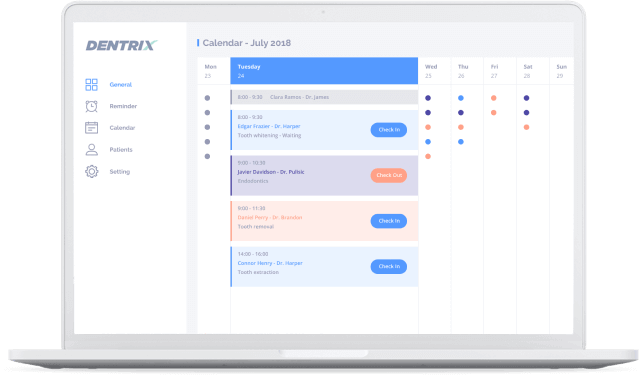
Task: Select the Calendar icon in sidebar
Action: coord(91,128)
